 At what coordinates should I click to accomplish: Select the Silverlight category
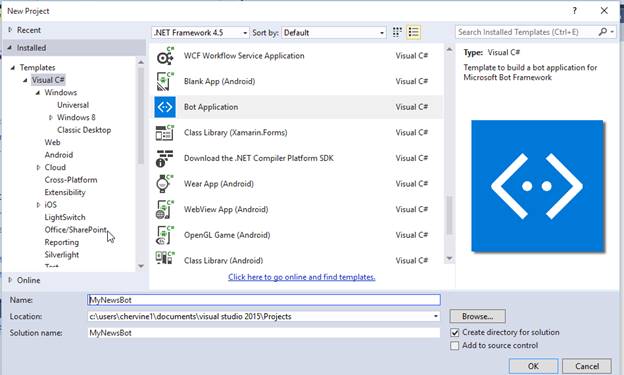pyautogui.click(x=62, y=255)
